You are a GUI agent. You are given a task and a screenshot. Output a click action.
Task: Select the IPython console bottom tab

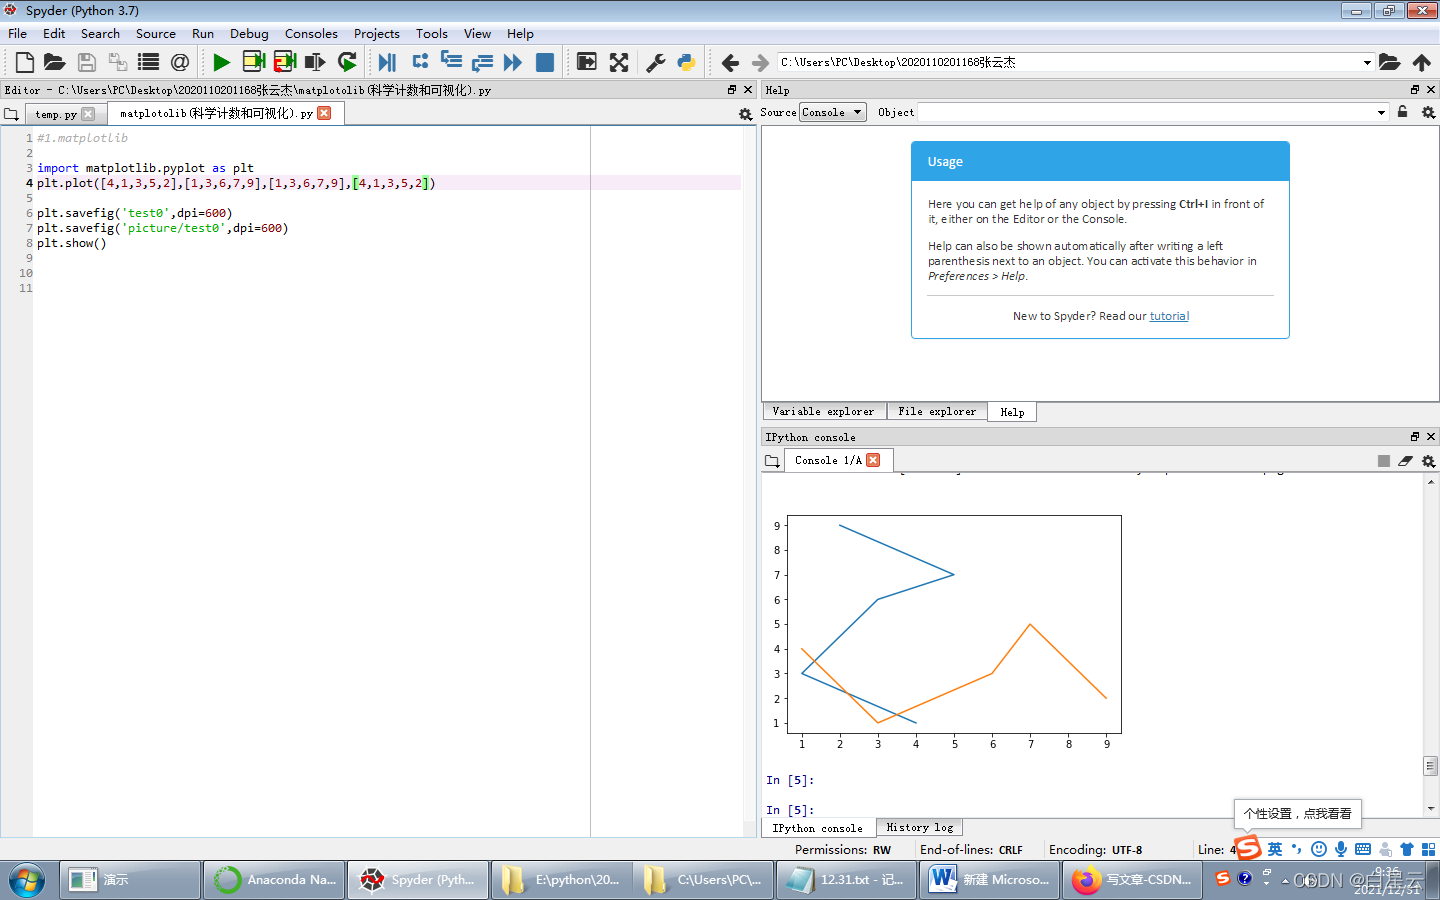(817, 828)
